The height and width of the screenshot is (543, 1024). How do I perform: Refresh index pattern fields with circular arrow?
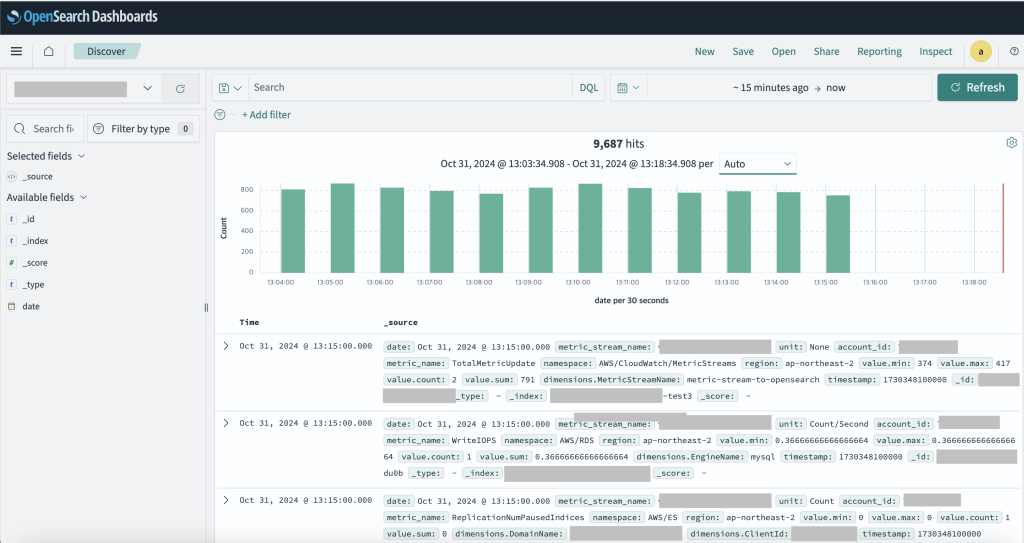pos(180,88)
